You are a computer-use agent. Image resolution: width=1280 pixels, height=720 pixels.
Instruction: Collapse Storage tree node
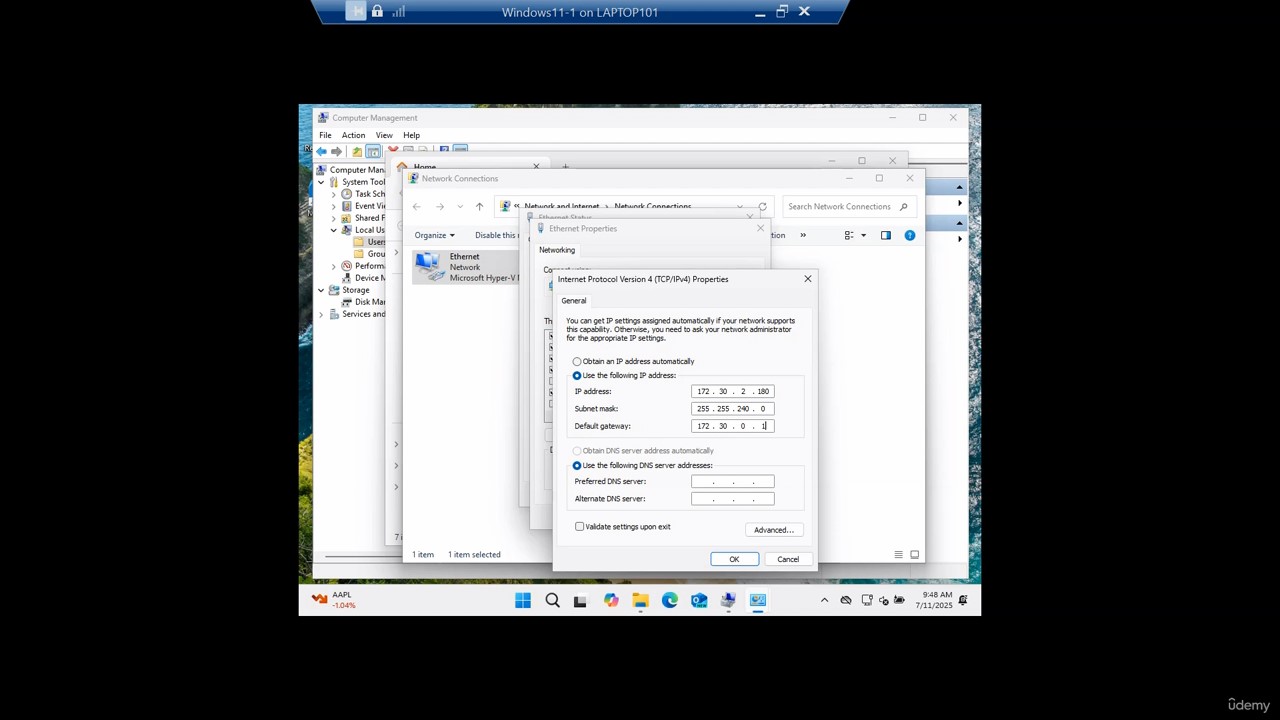coord(321,290)
